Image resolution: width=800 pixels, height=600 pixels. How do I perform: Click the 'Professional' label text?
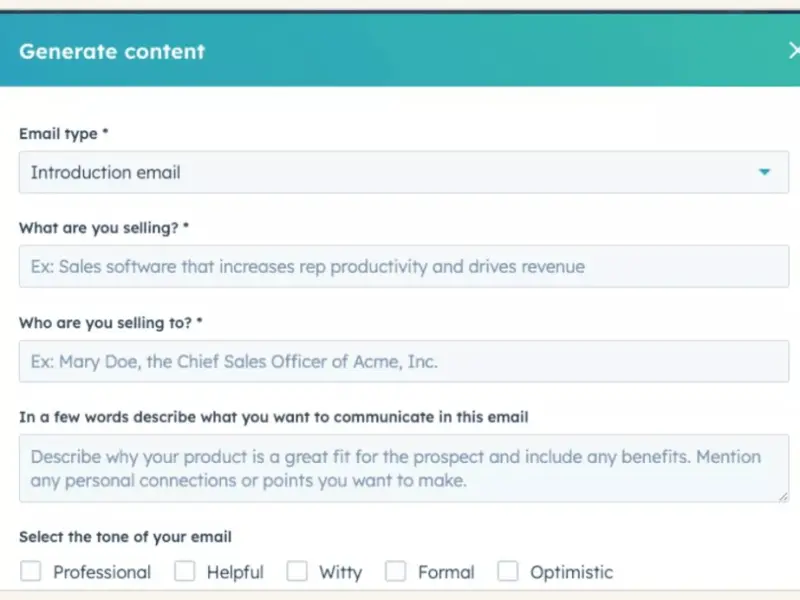[102, 573]
